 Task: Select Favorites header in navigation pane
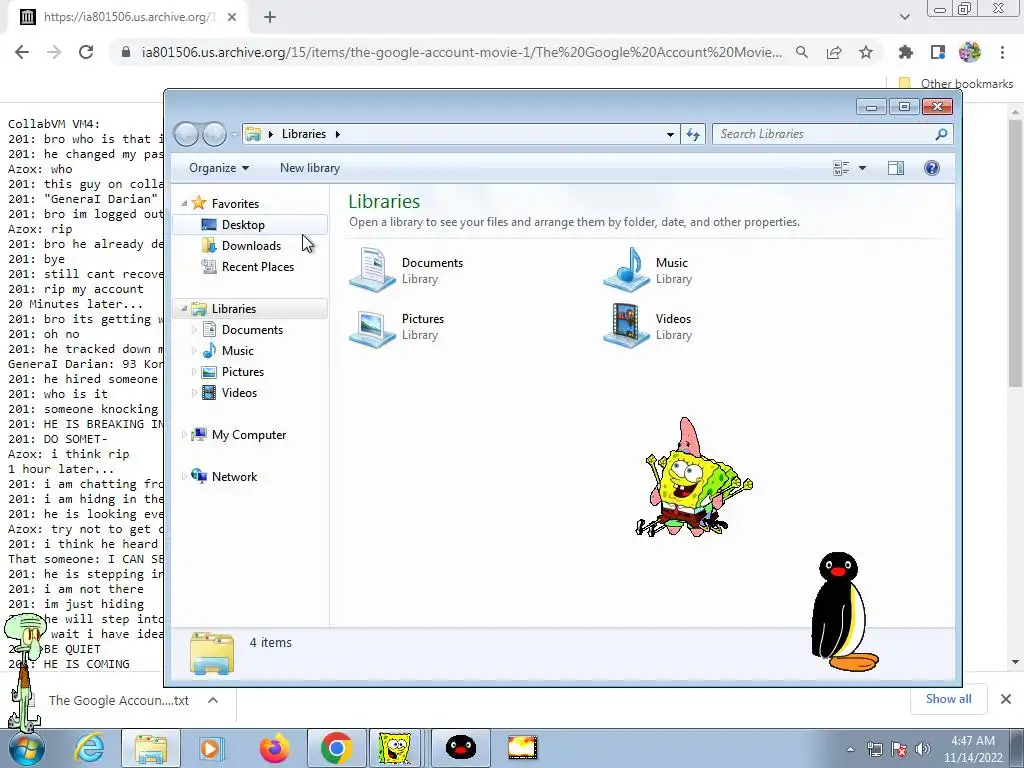[x=235, y=204]
